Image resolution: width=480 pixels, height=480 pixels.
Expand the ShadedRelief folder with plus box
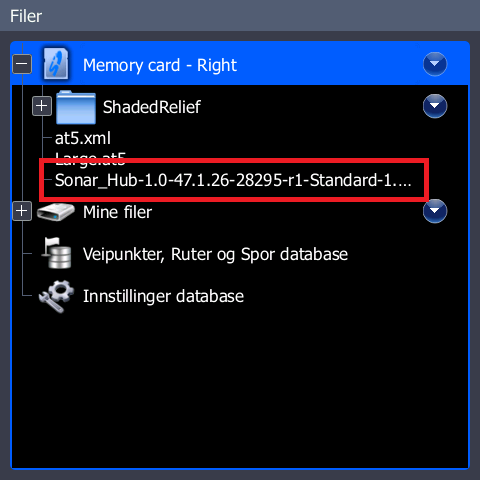point(42,106)
